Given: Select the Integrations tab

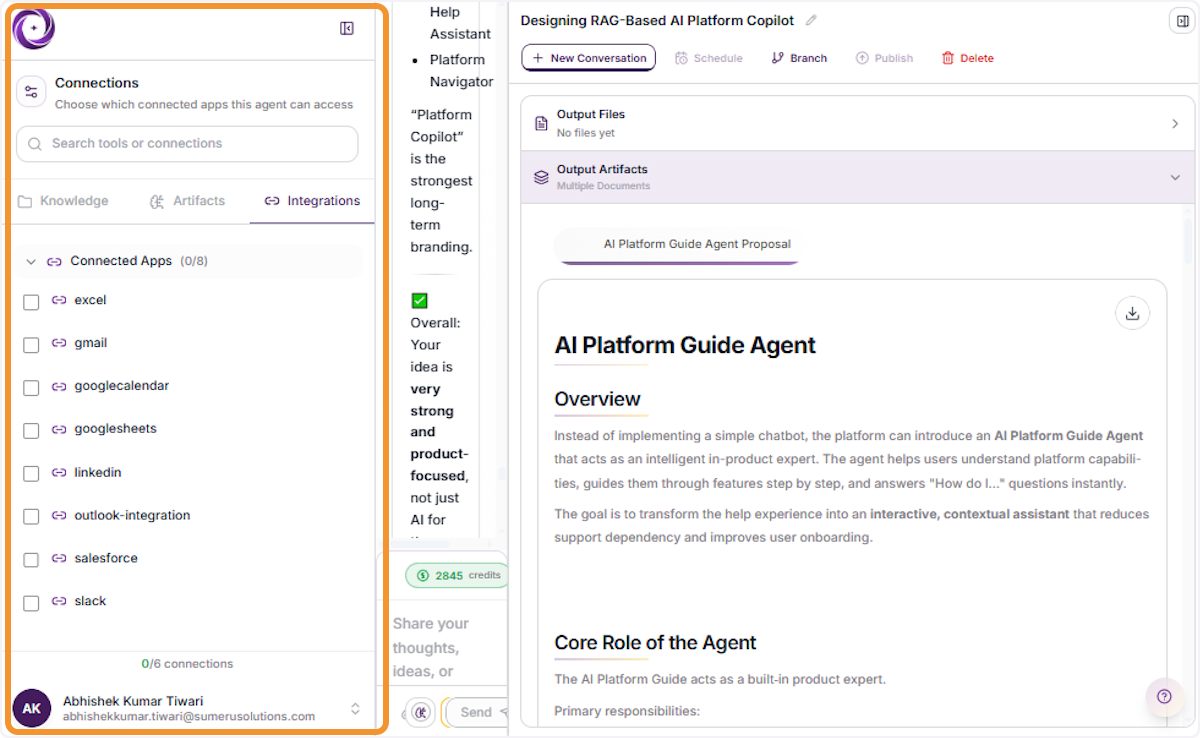Looking at the screenshot, I should click(312, 201).
